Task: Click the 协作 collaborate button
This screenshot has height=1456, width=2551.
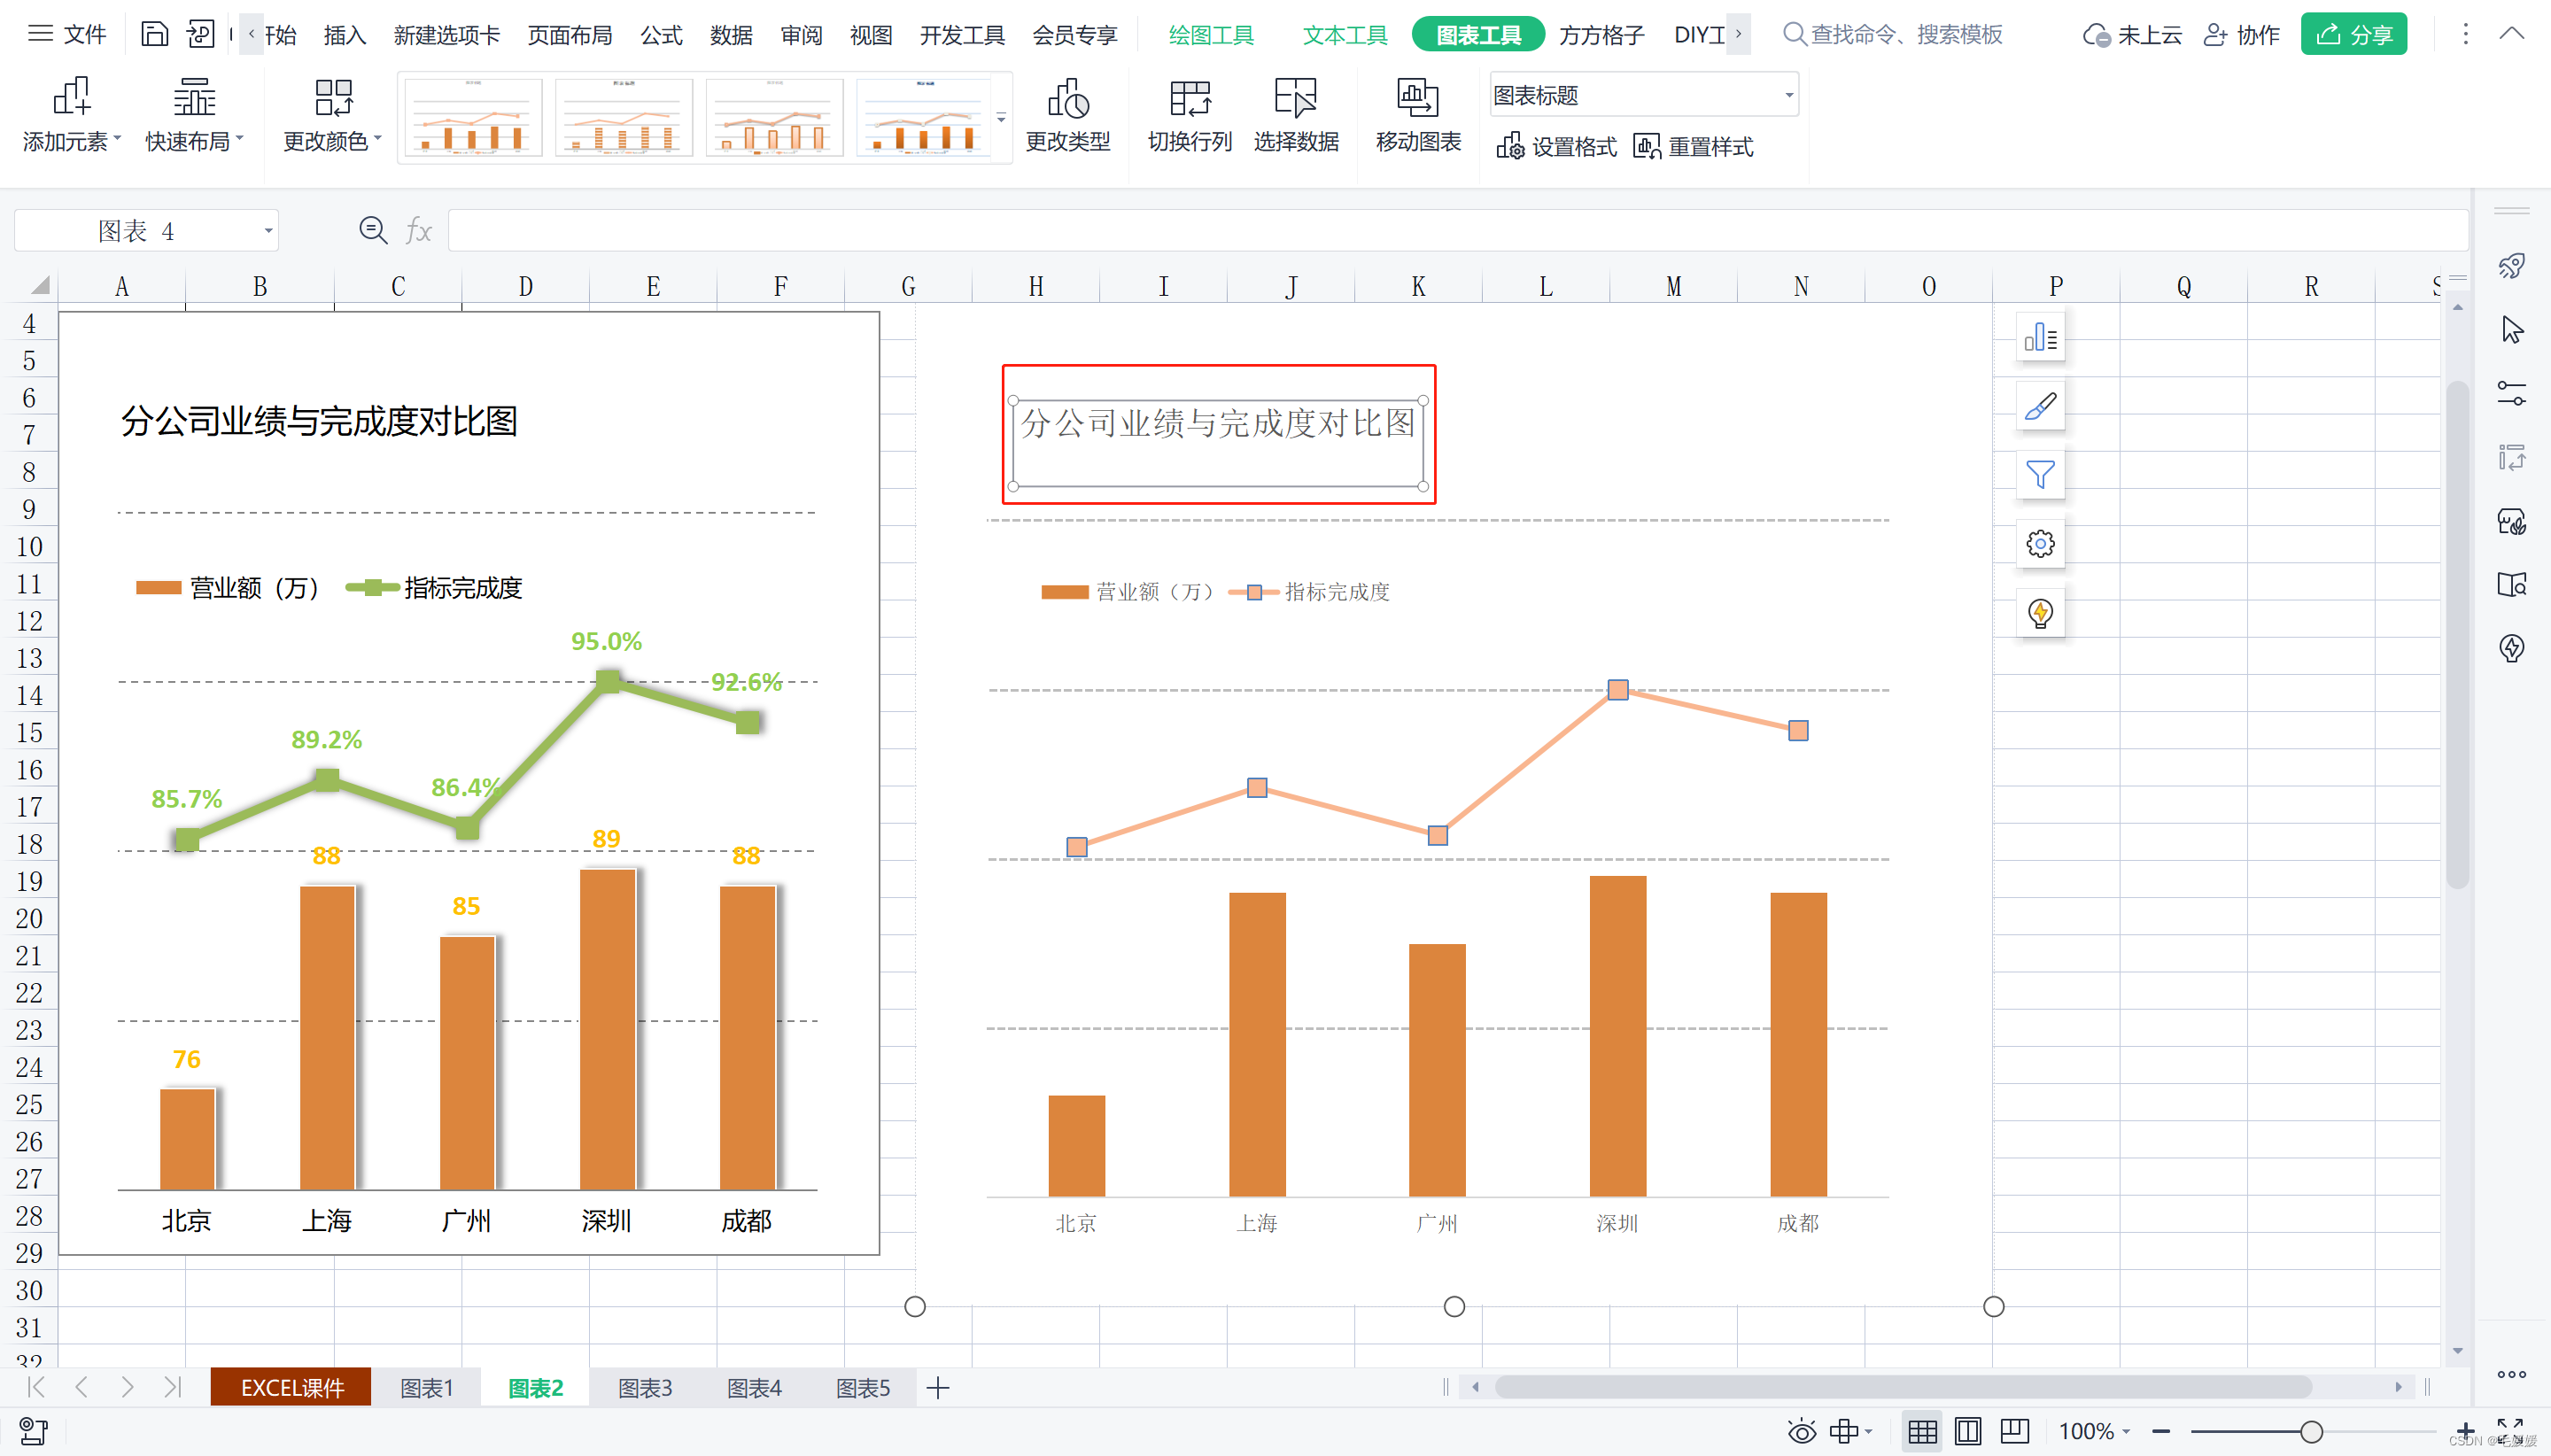Action: click(2241, 35)
